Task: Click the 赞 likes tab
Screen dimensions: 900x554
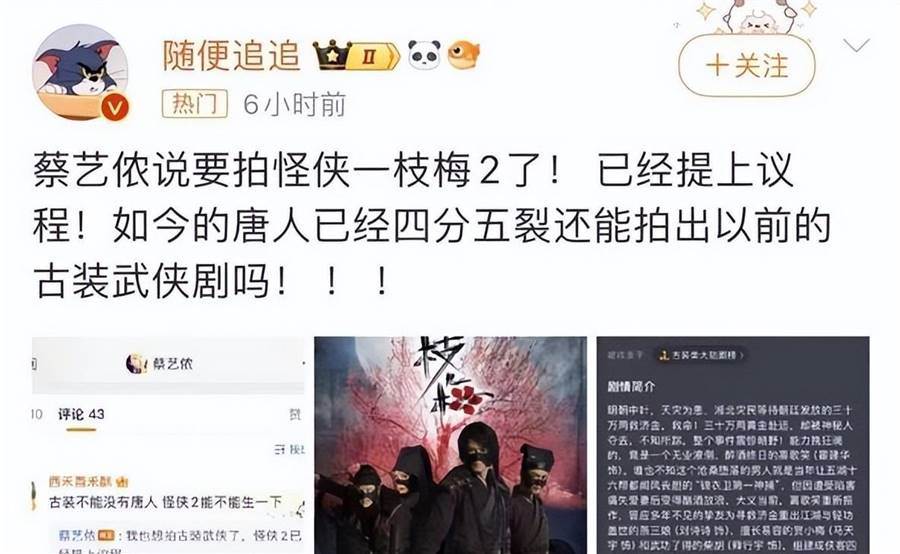Action: point(295,414)
